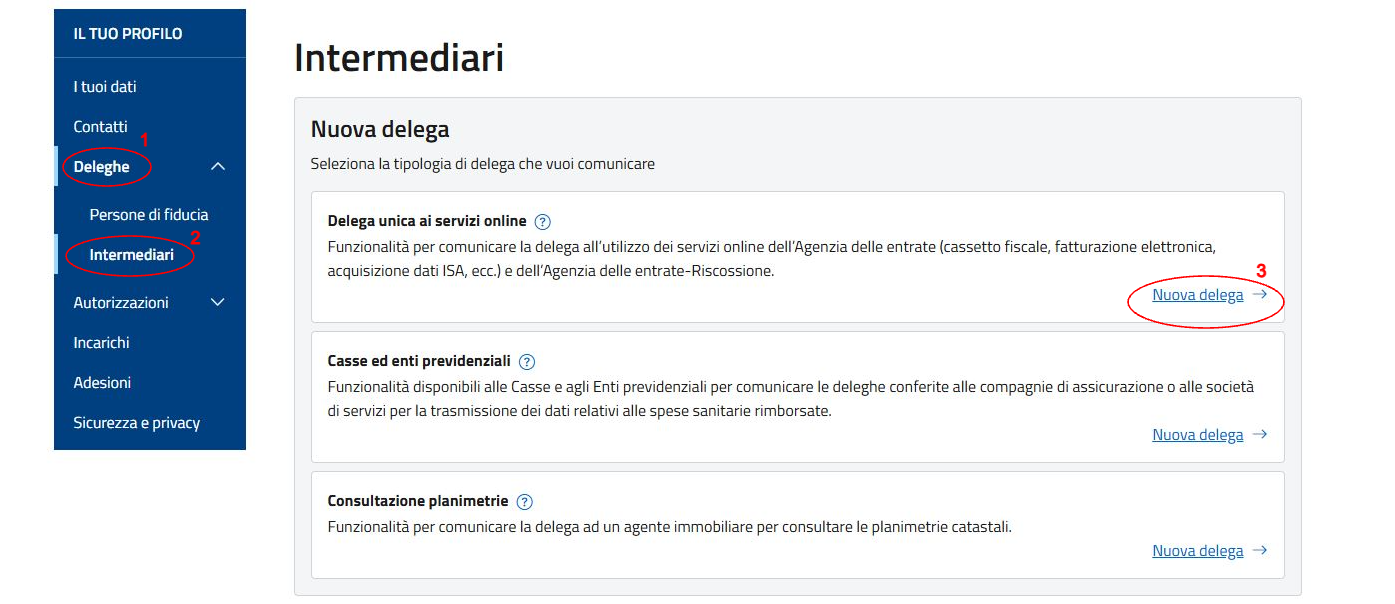Click 'Nuova delega' in the Consultazione planimetrie card
This screenshot has height=604, width=1395.
(1198, 550)
